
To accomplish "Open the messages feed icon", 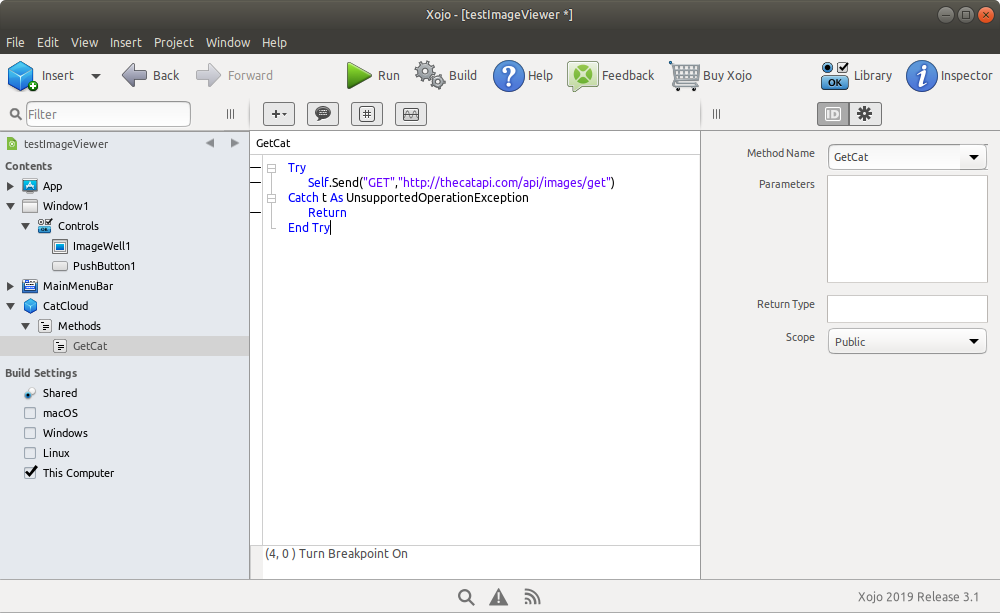I will click(x=532, y=597).
